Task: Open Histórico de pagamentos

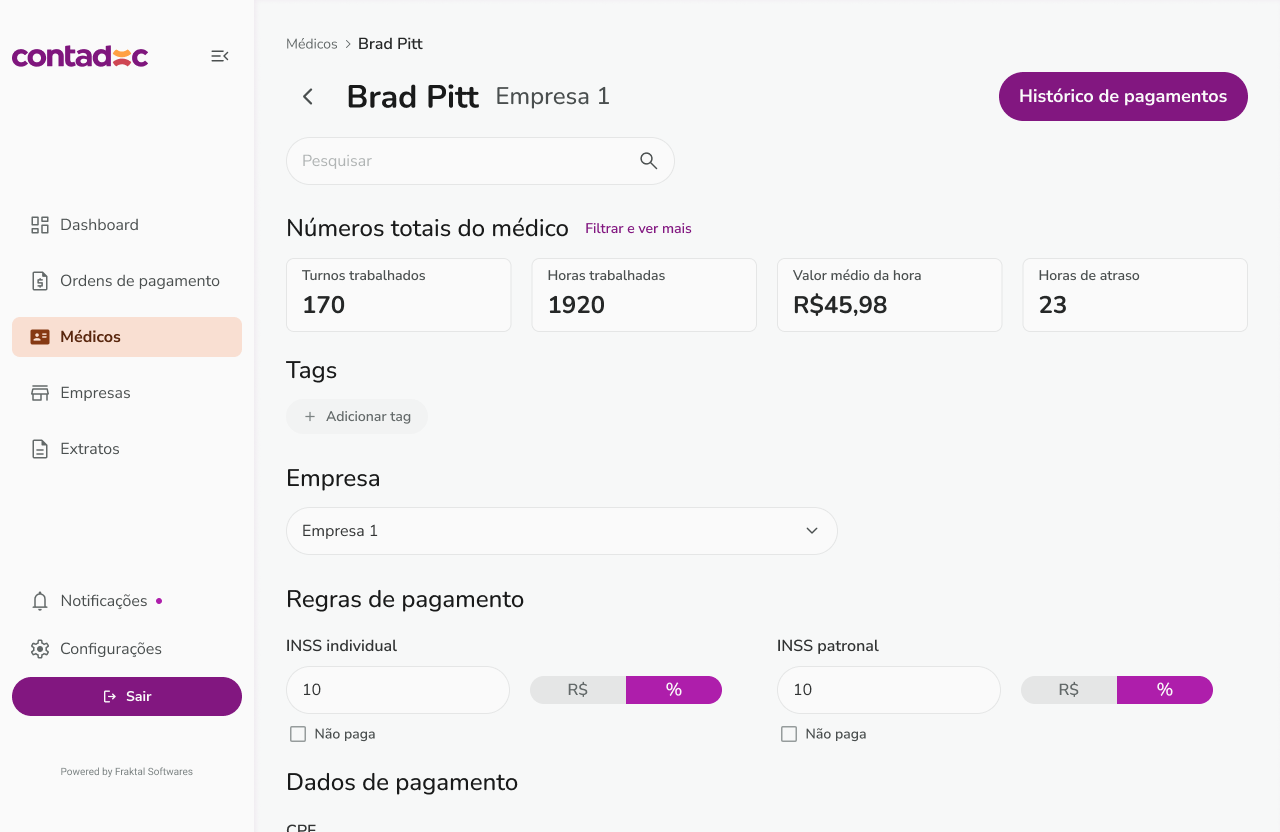Action: click(x=1123, y=97)
